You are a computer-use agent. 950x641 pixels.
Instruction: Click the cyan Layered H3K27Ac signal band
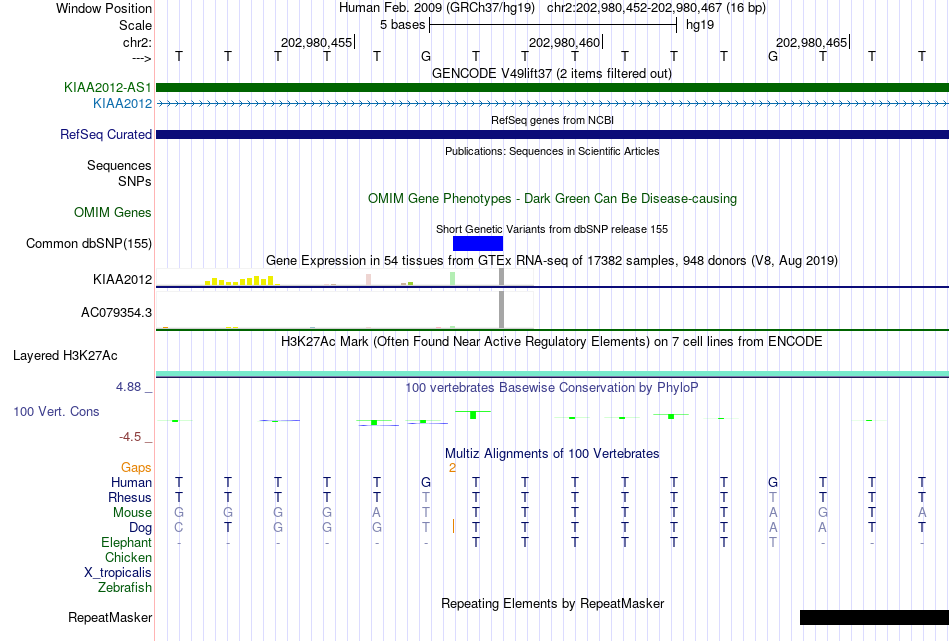(552, 374)
